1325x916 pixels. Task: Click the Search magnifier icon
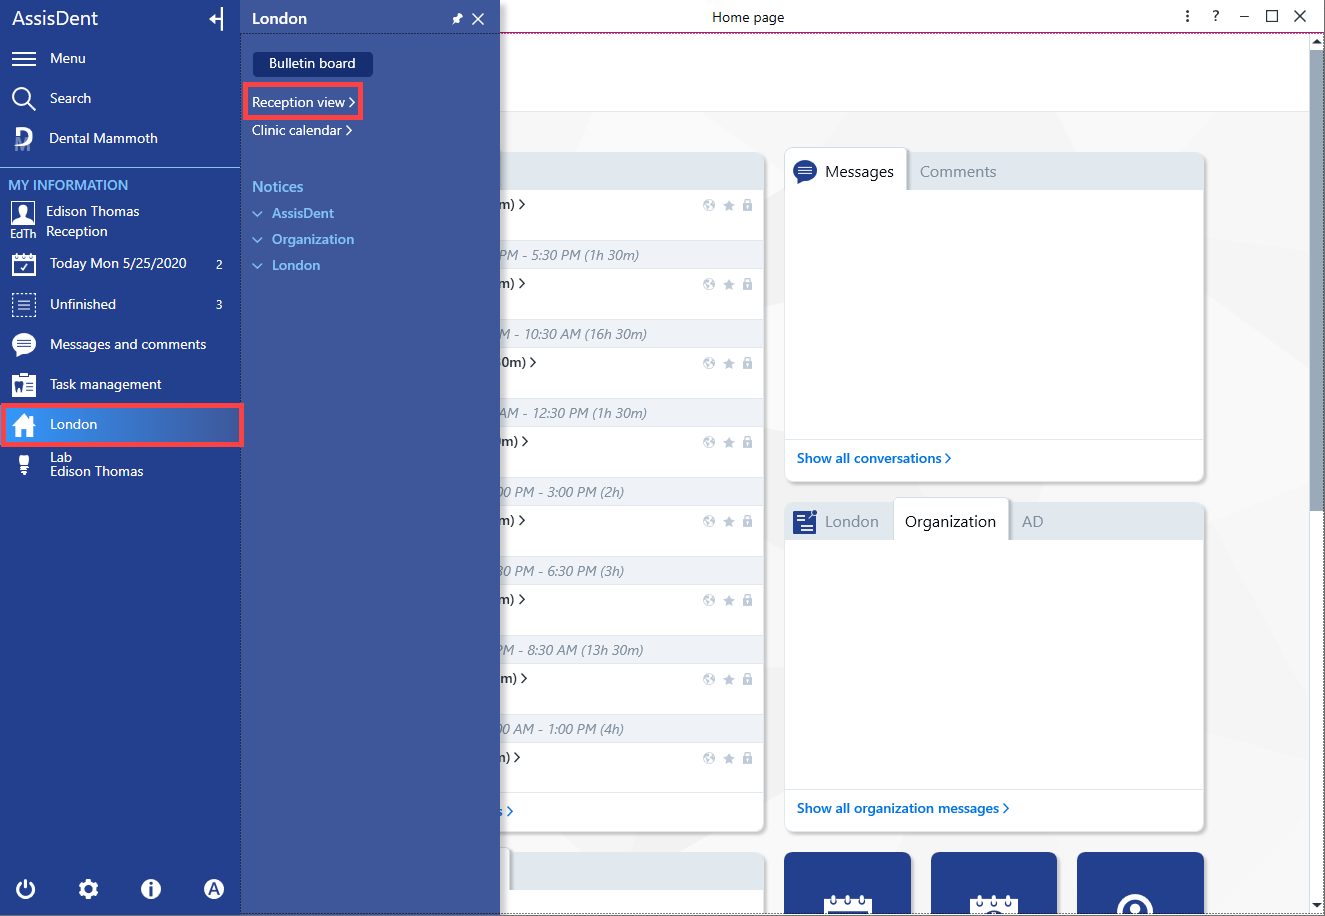[24, 98]
